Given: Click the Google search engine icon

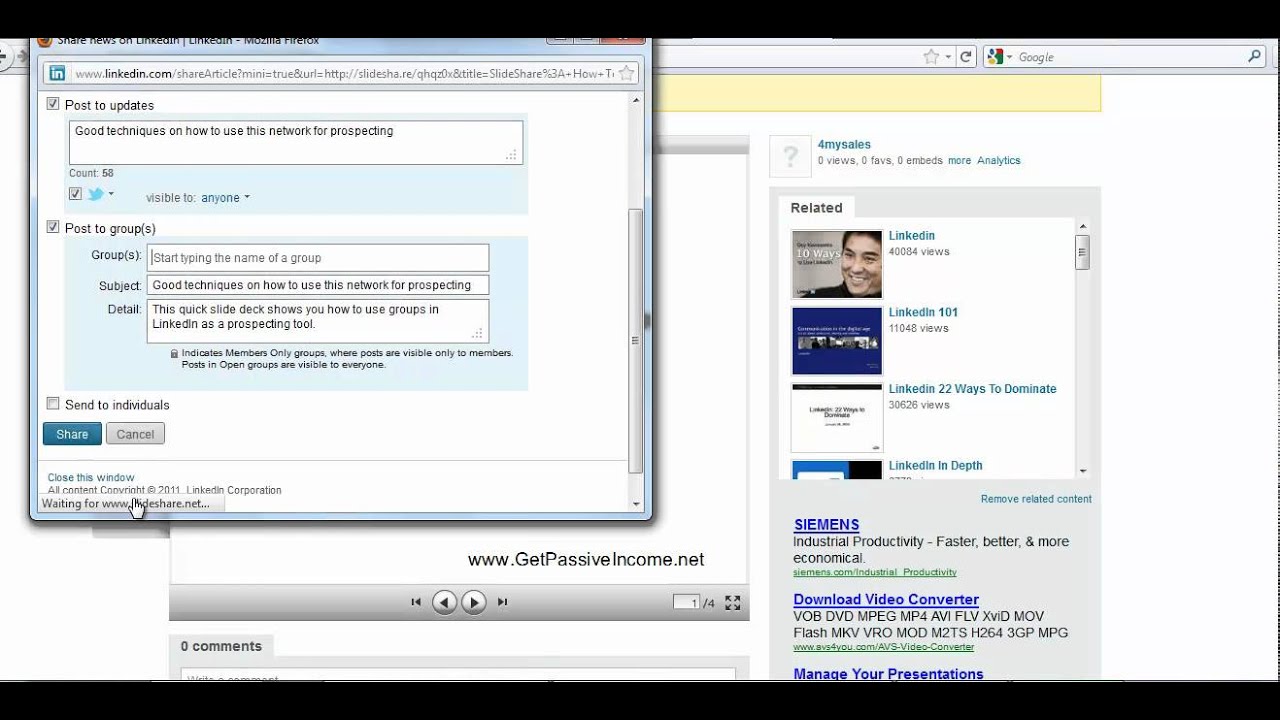Looking at the screenshot, I should coord(995,57).
